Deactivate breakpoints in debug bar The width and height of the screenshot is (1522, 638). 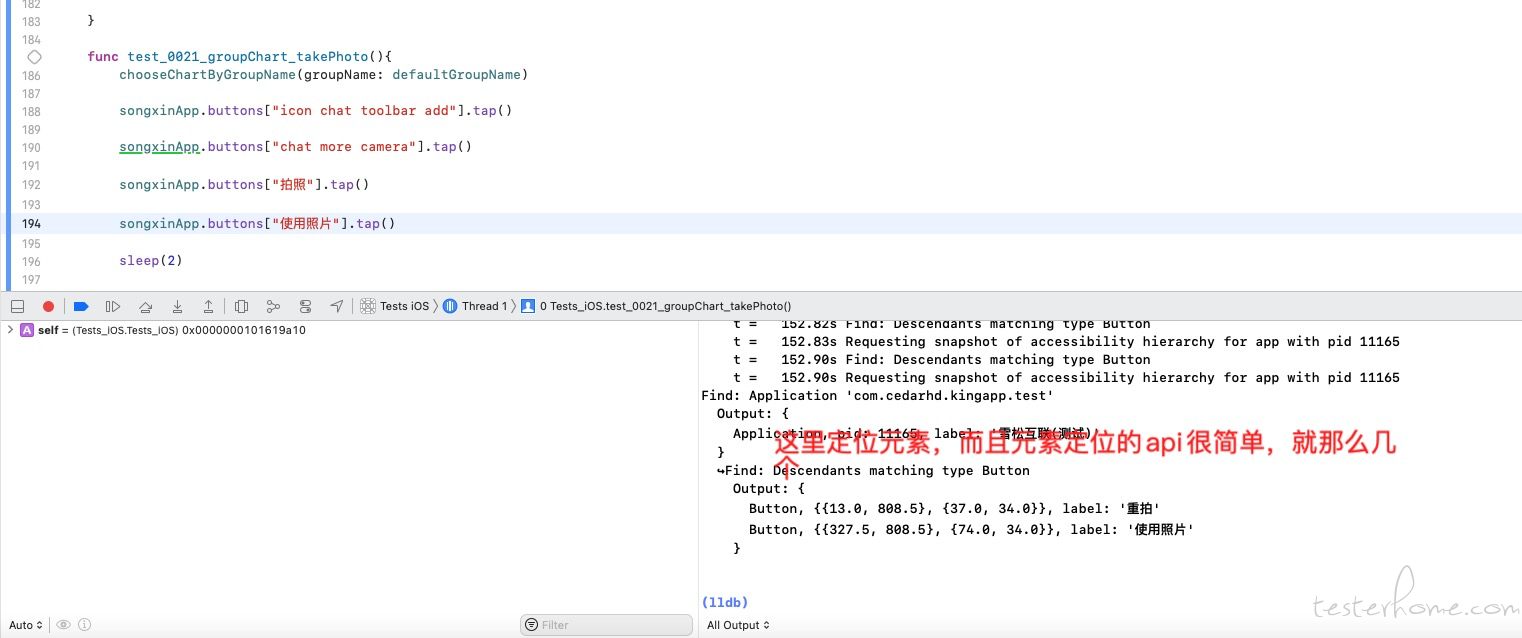tap(82, 306)
